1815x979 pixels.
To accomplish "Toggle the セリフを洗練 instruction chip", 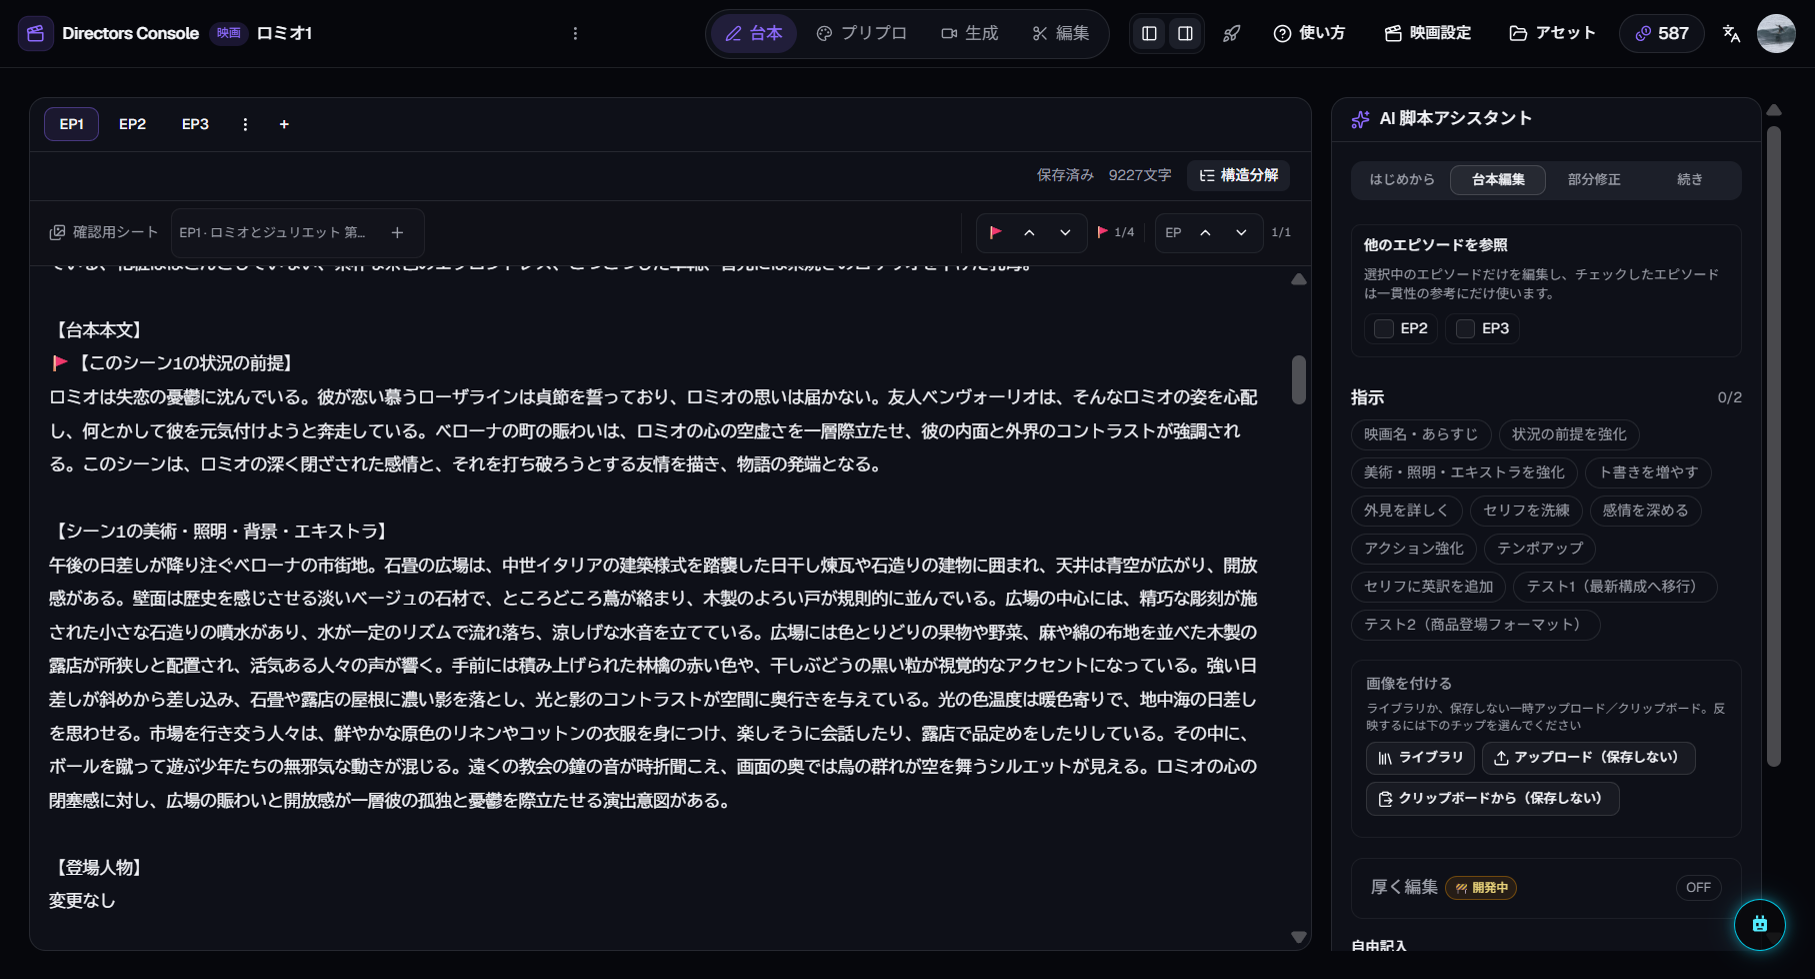I will 1526,510.
